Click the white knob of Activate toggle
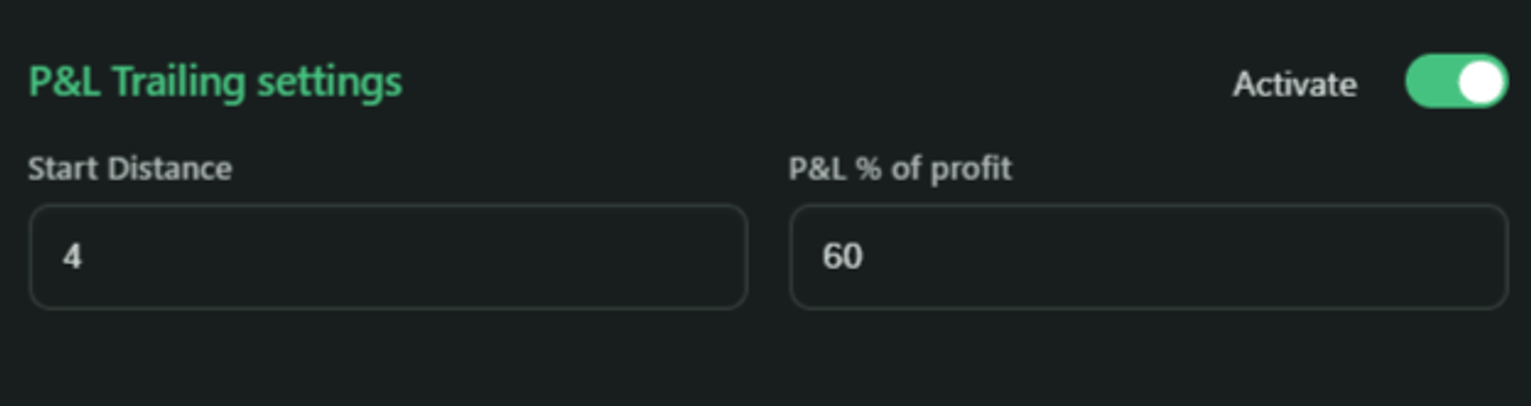1531x406 pixels. [x=1481, y=82]
